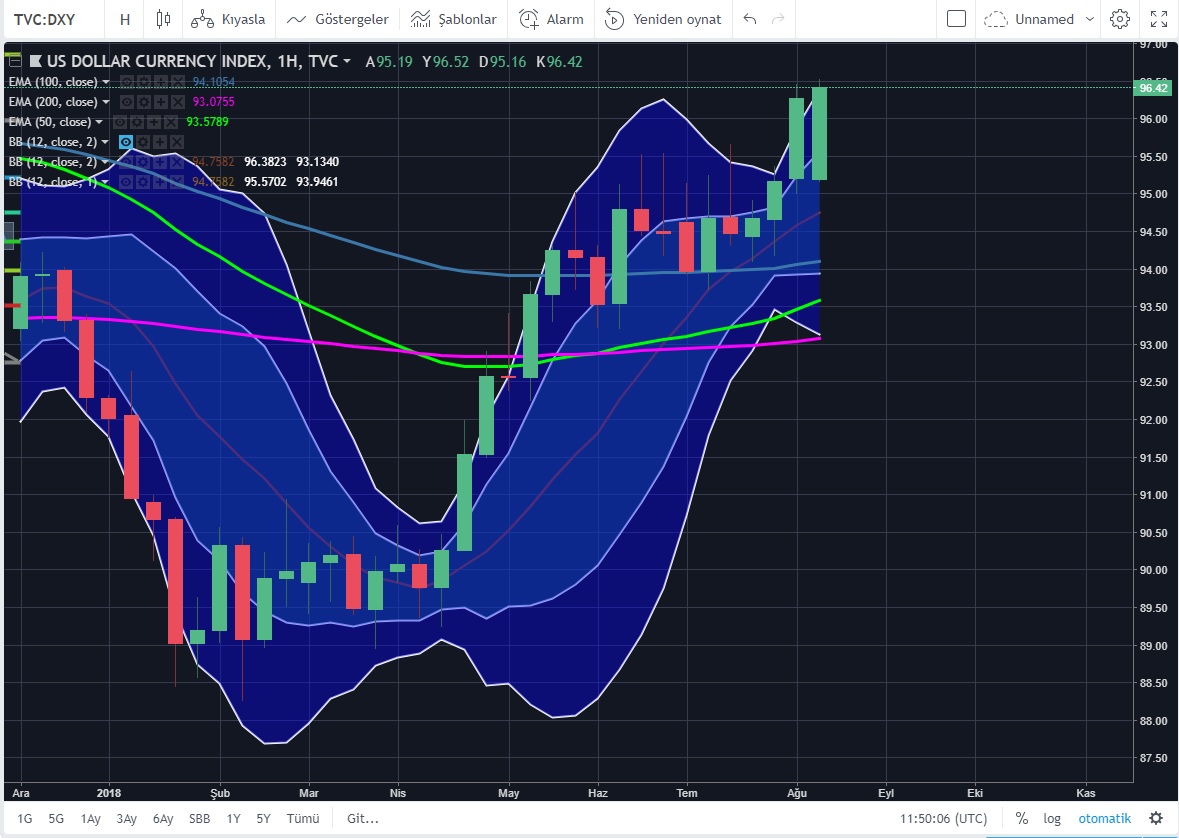Collapse the indicator legend

pyautogui.click(x=14, y=61)
